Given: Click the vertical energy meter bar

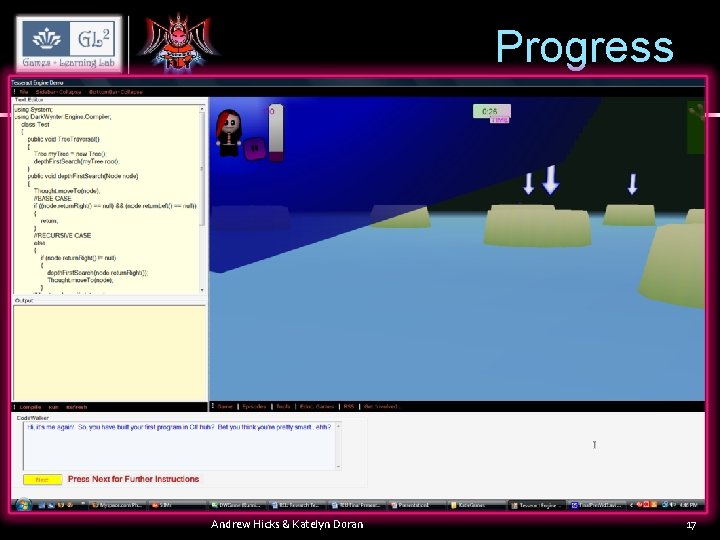Looking at the screenshot, I should pos(276,133).
